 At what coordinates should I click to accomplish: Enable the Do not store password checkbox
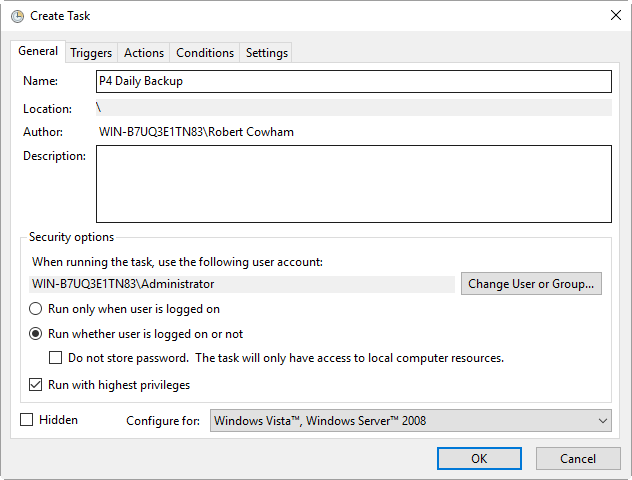click(56, 358)
